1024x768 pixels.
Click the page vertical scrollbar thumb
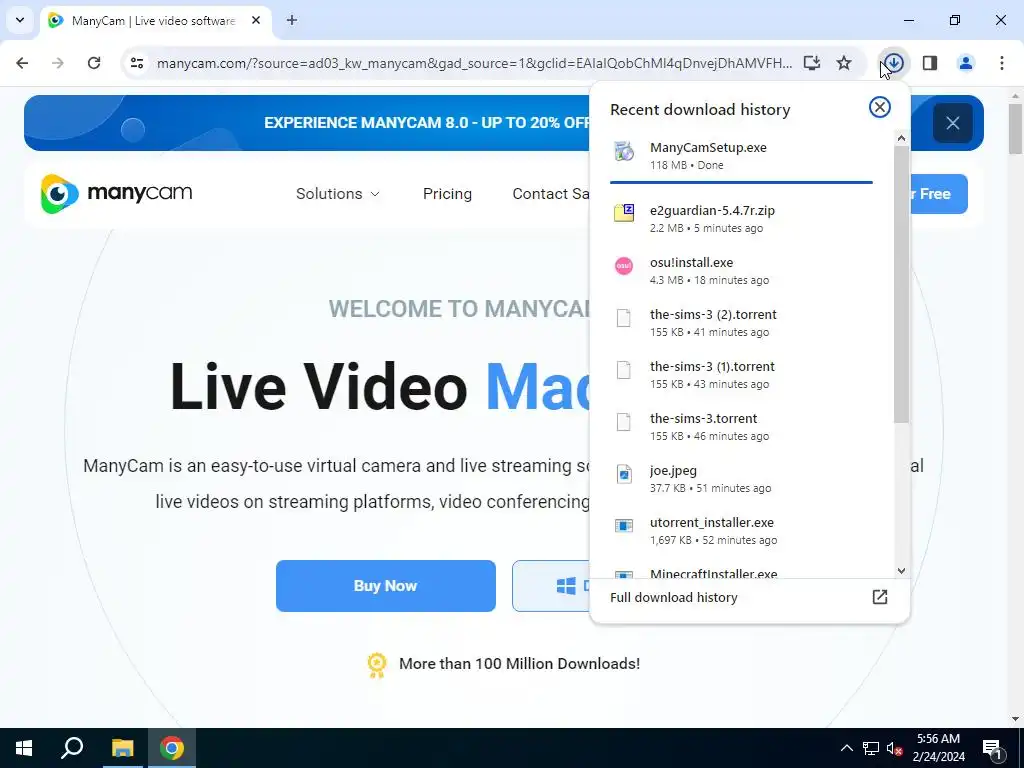coord(1016,129)
